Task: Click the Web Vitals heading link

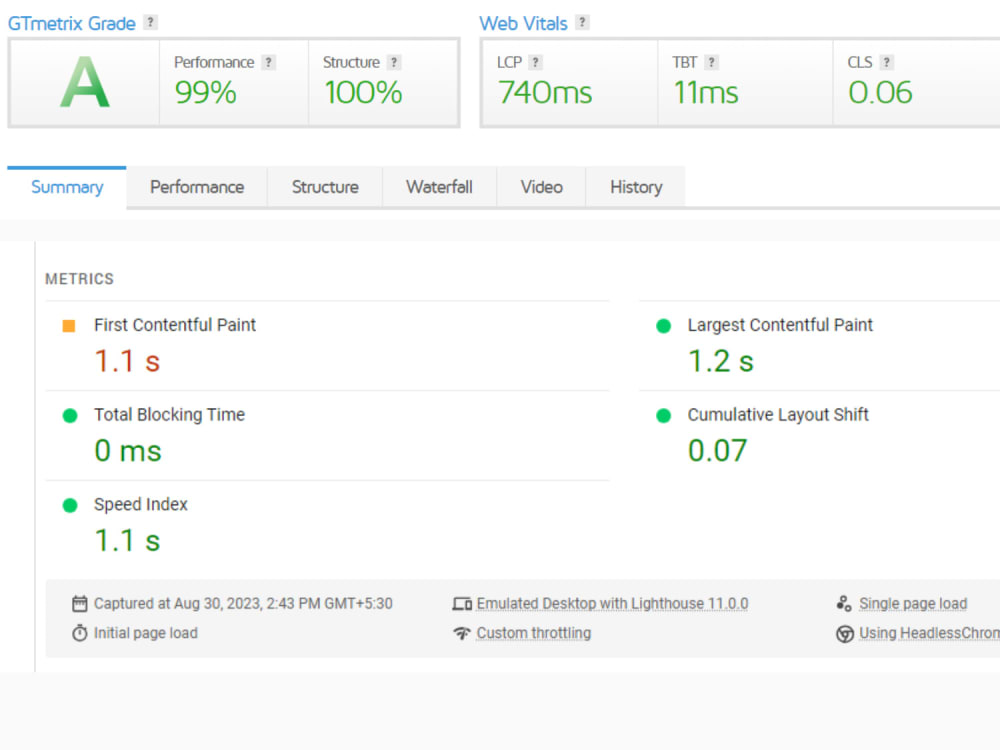Action: pos(523,24)
